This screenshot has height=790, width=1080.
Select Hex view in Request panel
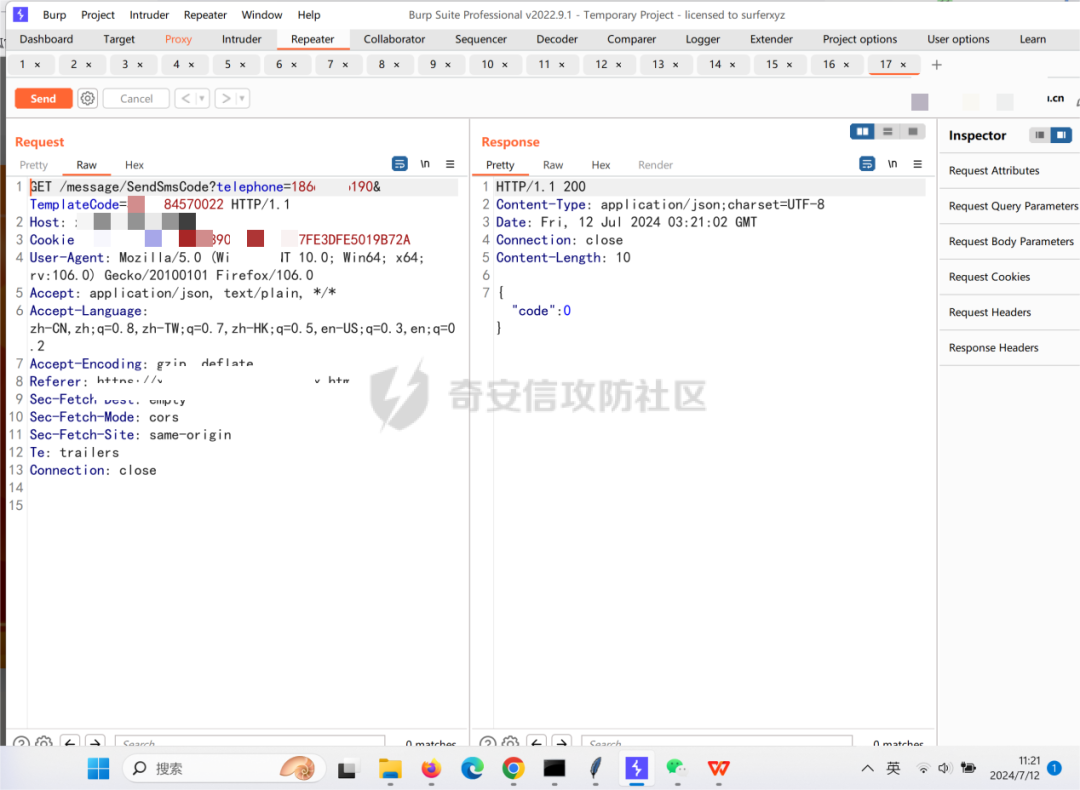pyautogui.click(x=134, y=165)
